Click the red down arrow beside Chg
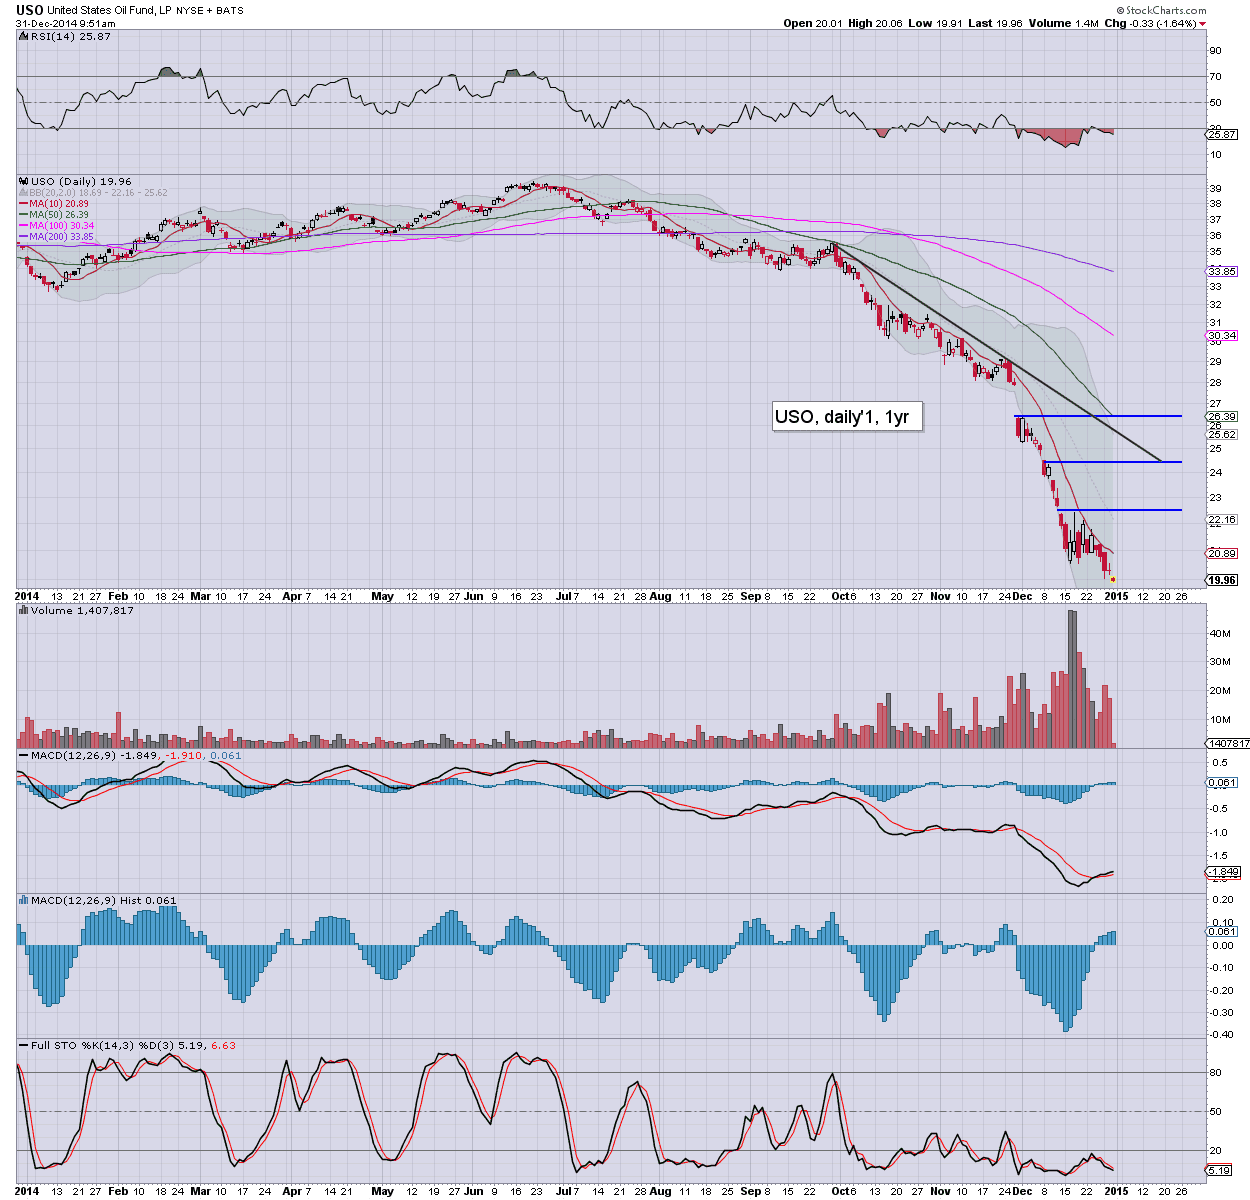 [x=1203, y=24]
